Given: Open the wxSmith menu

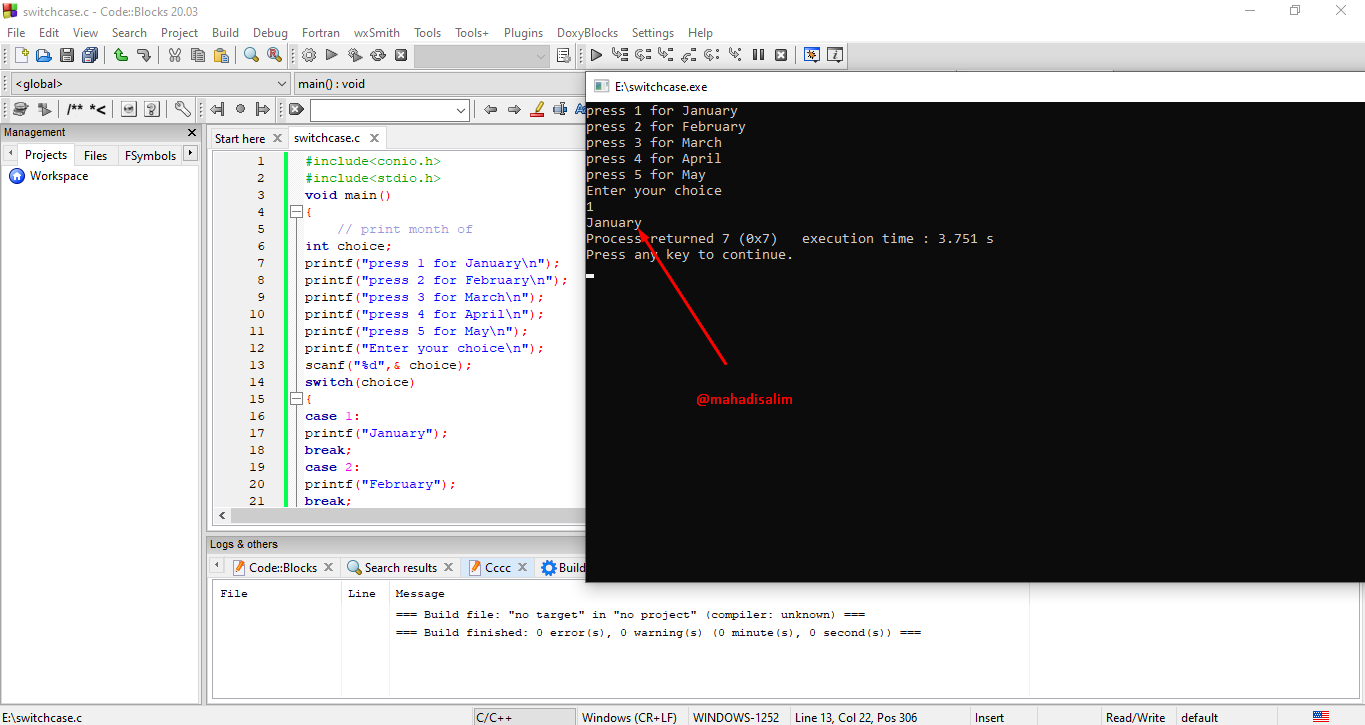Looking at the screenshot, I should (377, 33).
